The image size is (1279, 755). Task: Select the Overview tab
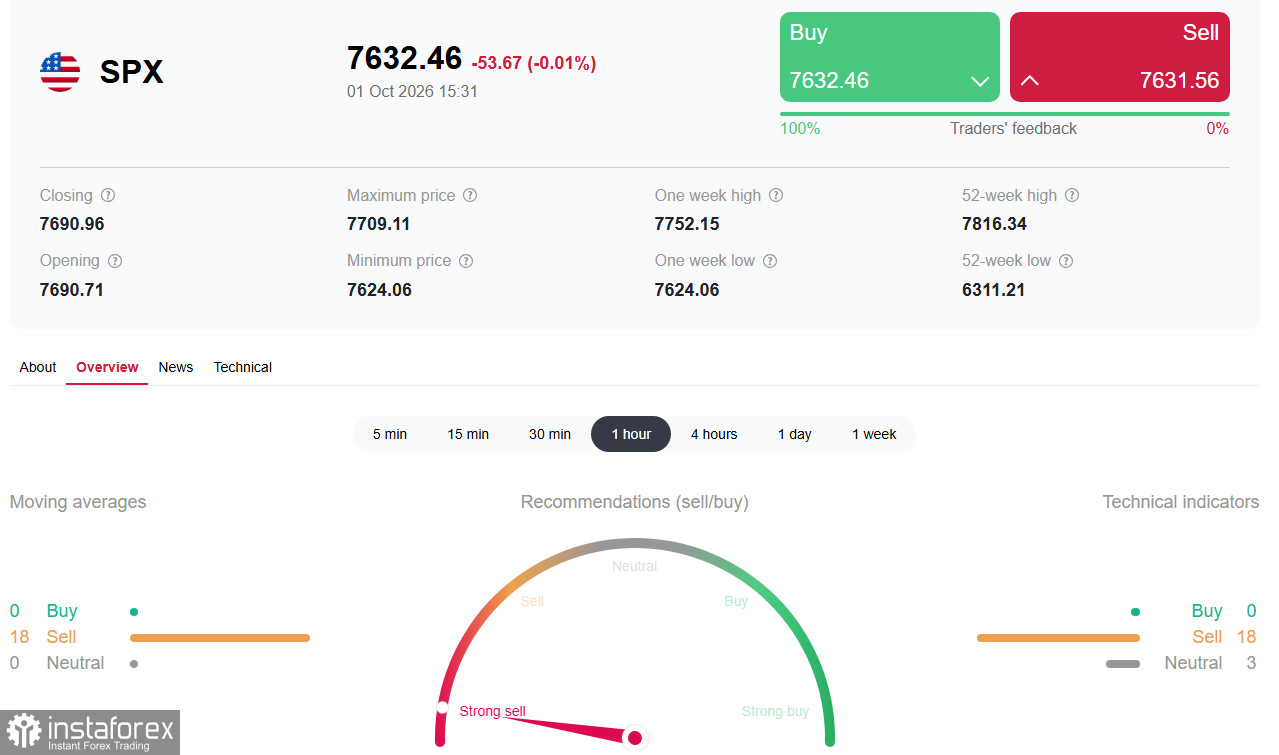point(107,367)
